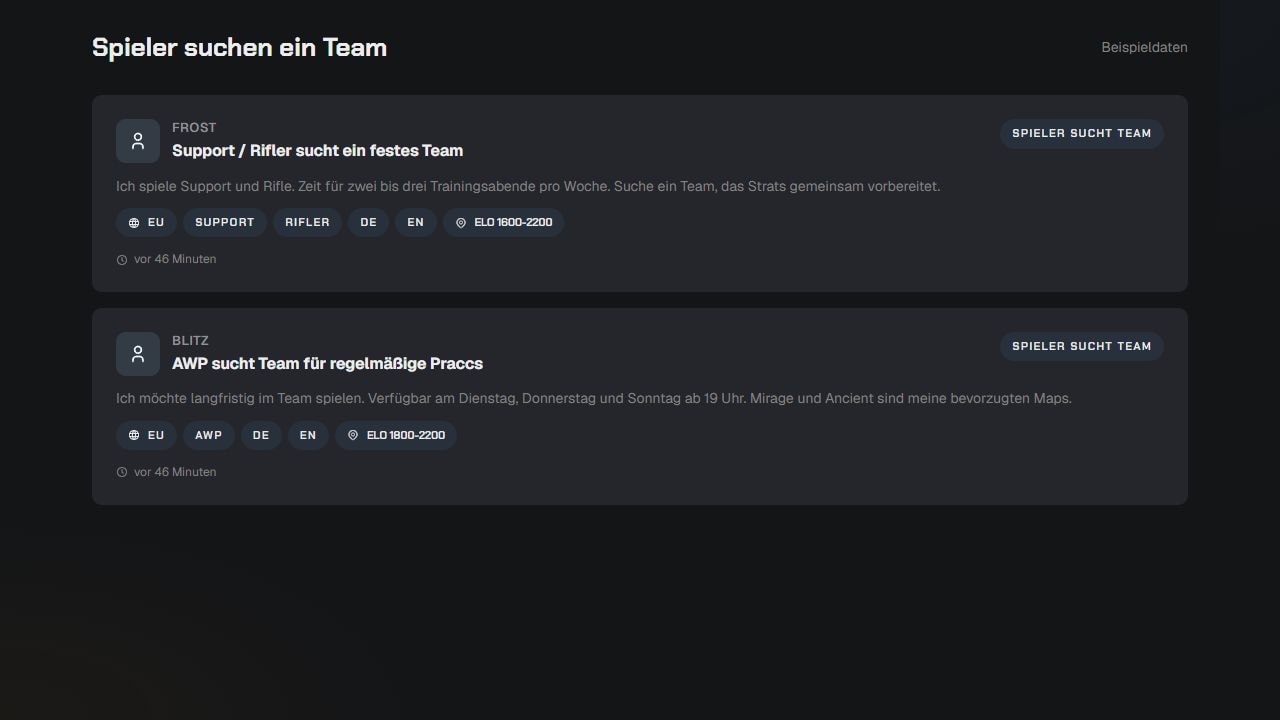Select the SUPPORT role tag

[225, 222]
